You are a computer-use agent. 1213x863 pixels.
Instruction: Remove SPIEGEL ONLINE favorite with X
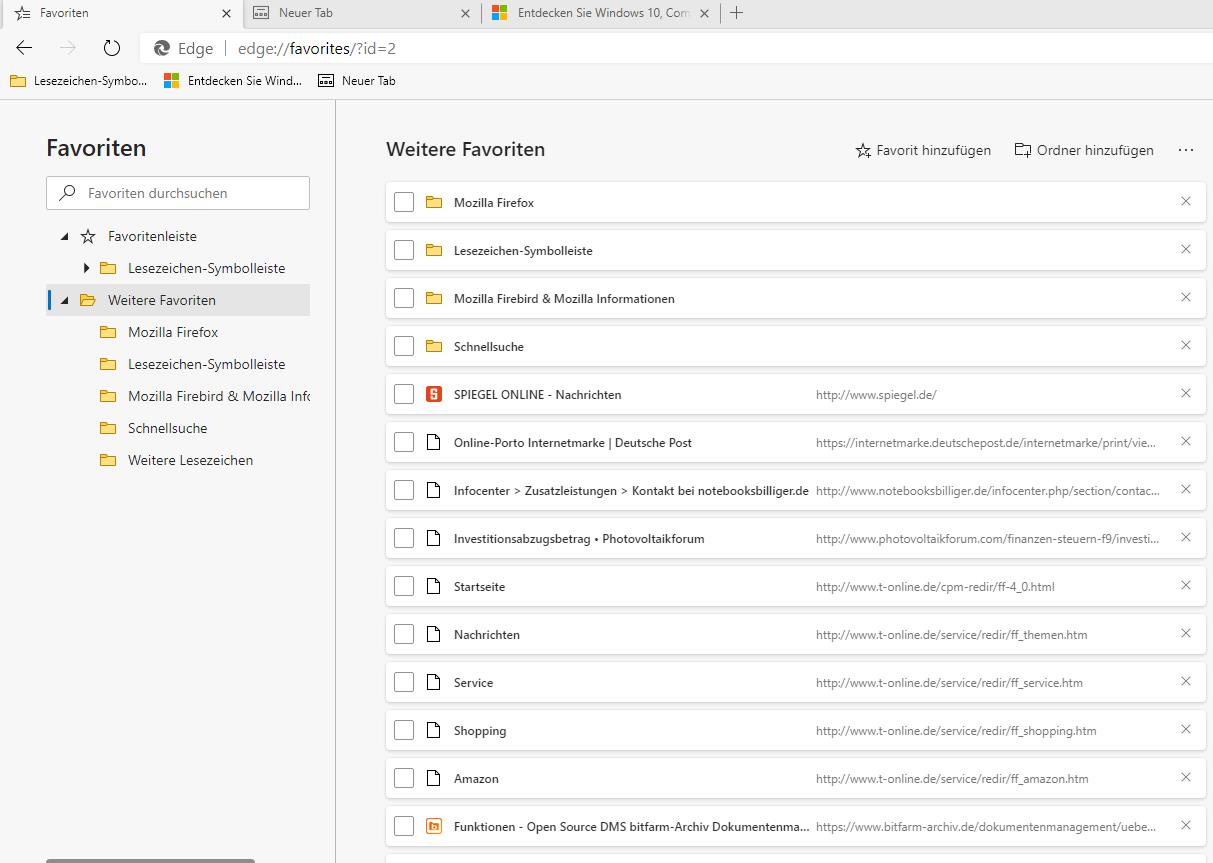[1186, 394]
